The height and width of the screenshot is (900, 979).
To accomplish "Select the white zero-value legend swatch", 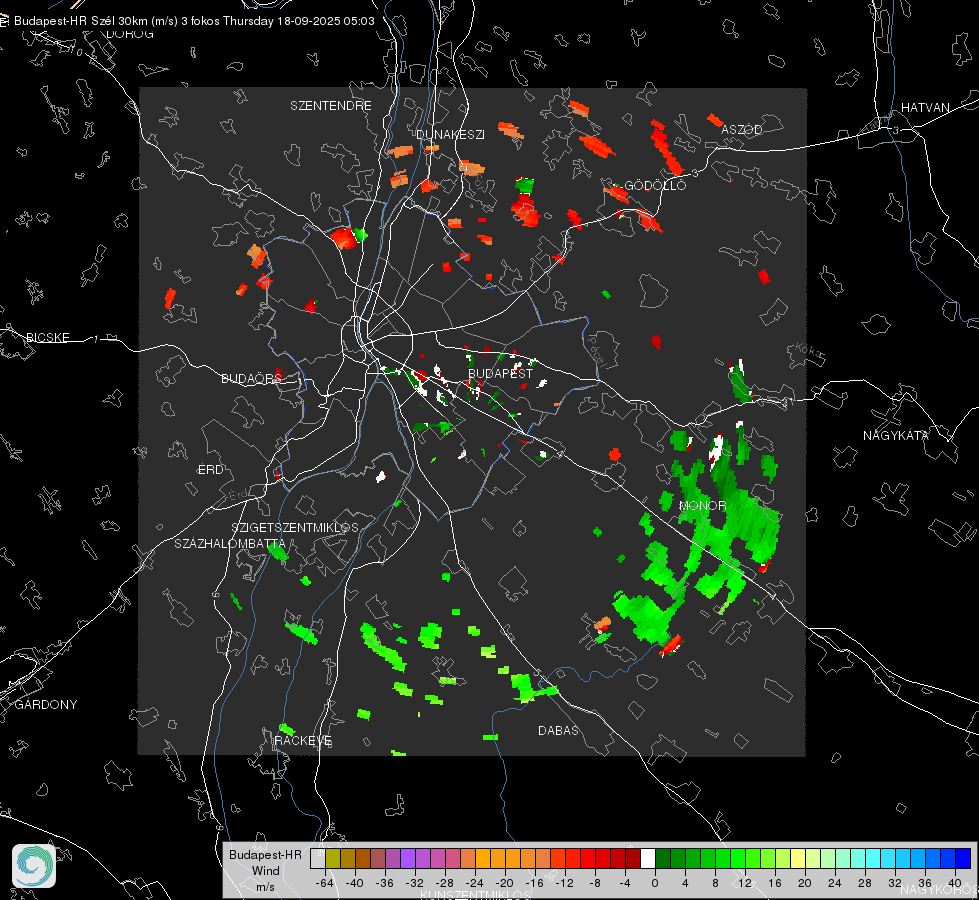I will [648, 858].
